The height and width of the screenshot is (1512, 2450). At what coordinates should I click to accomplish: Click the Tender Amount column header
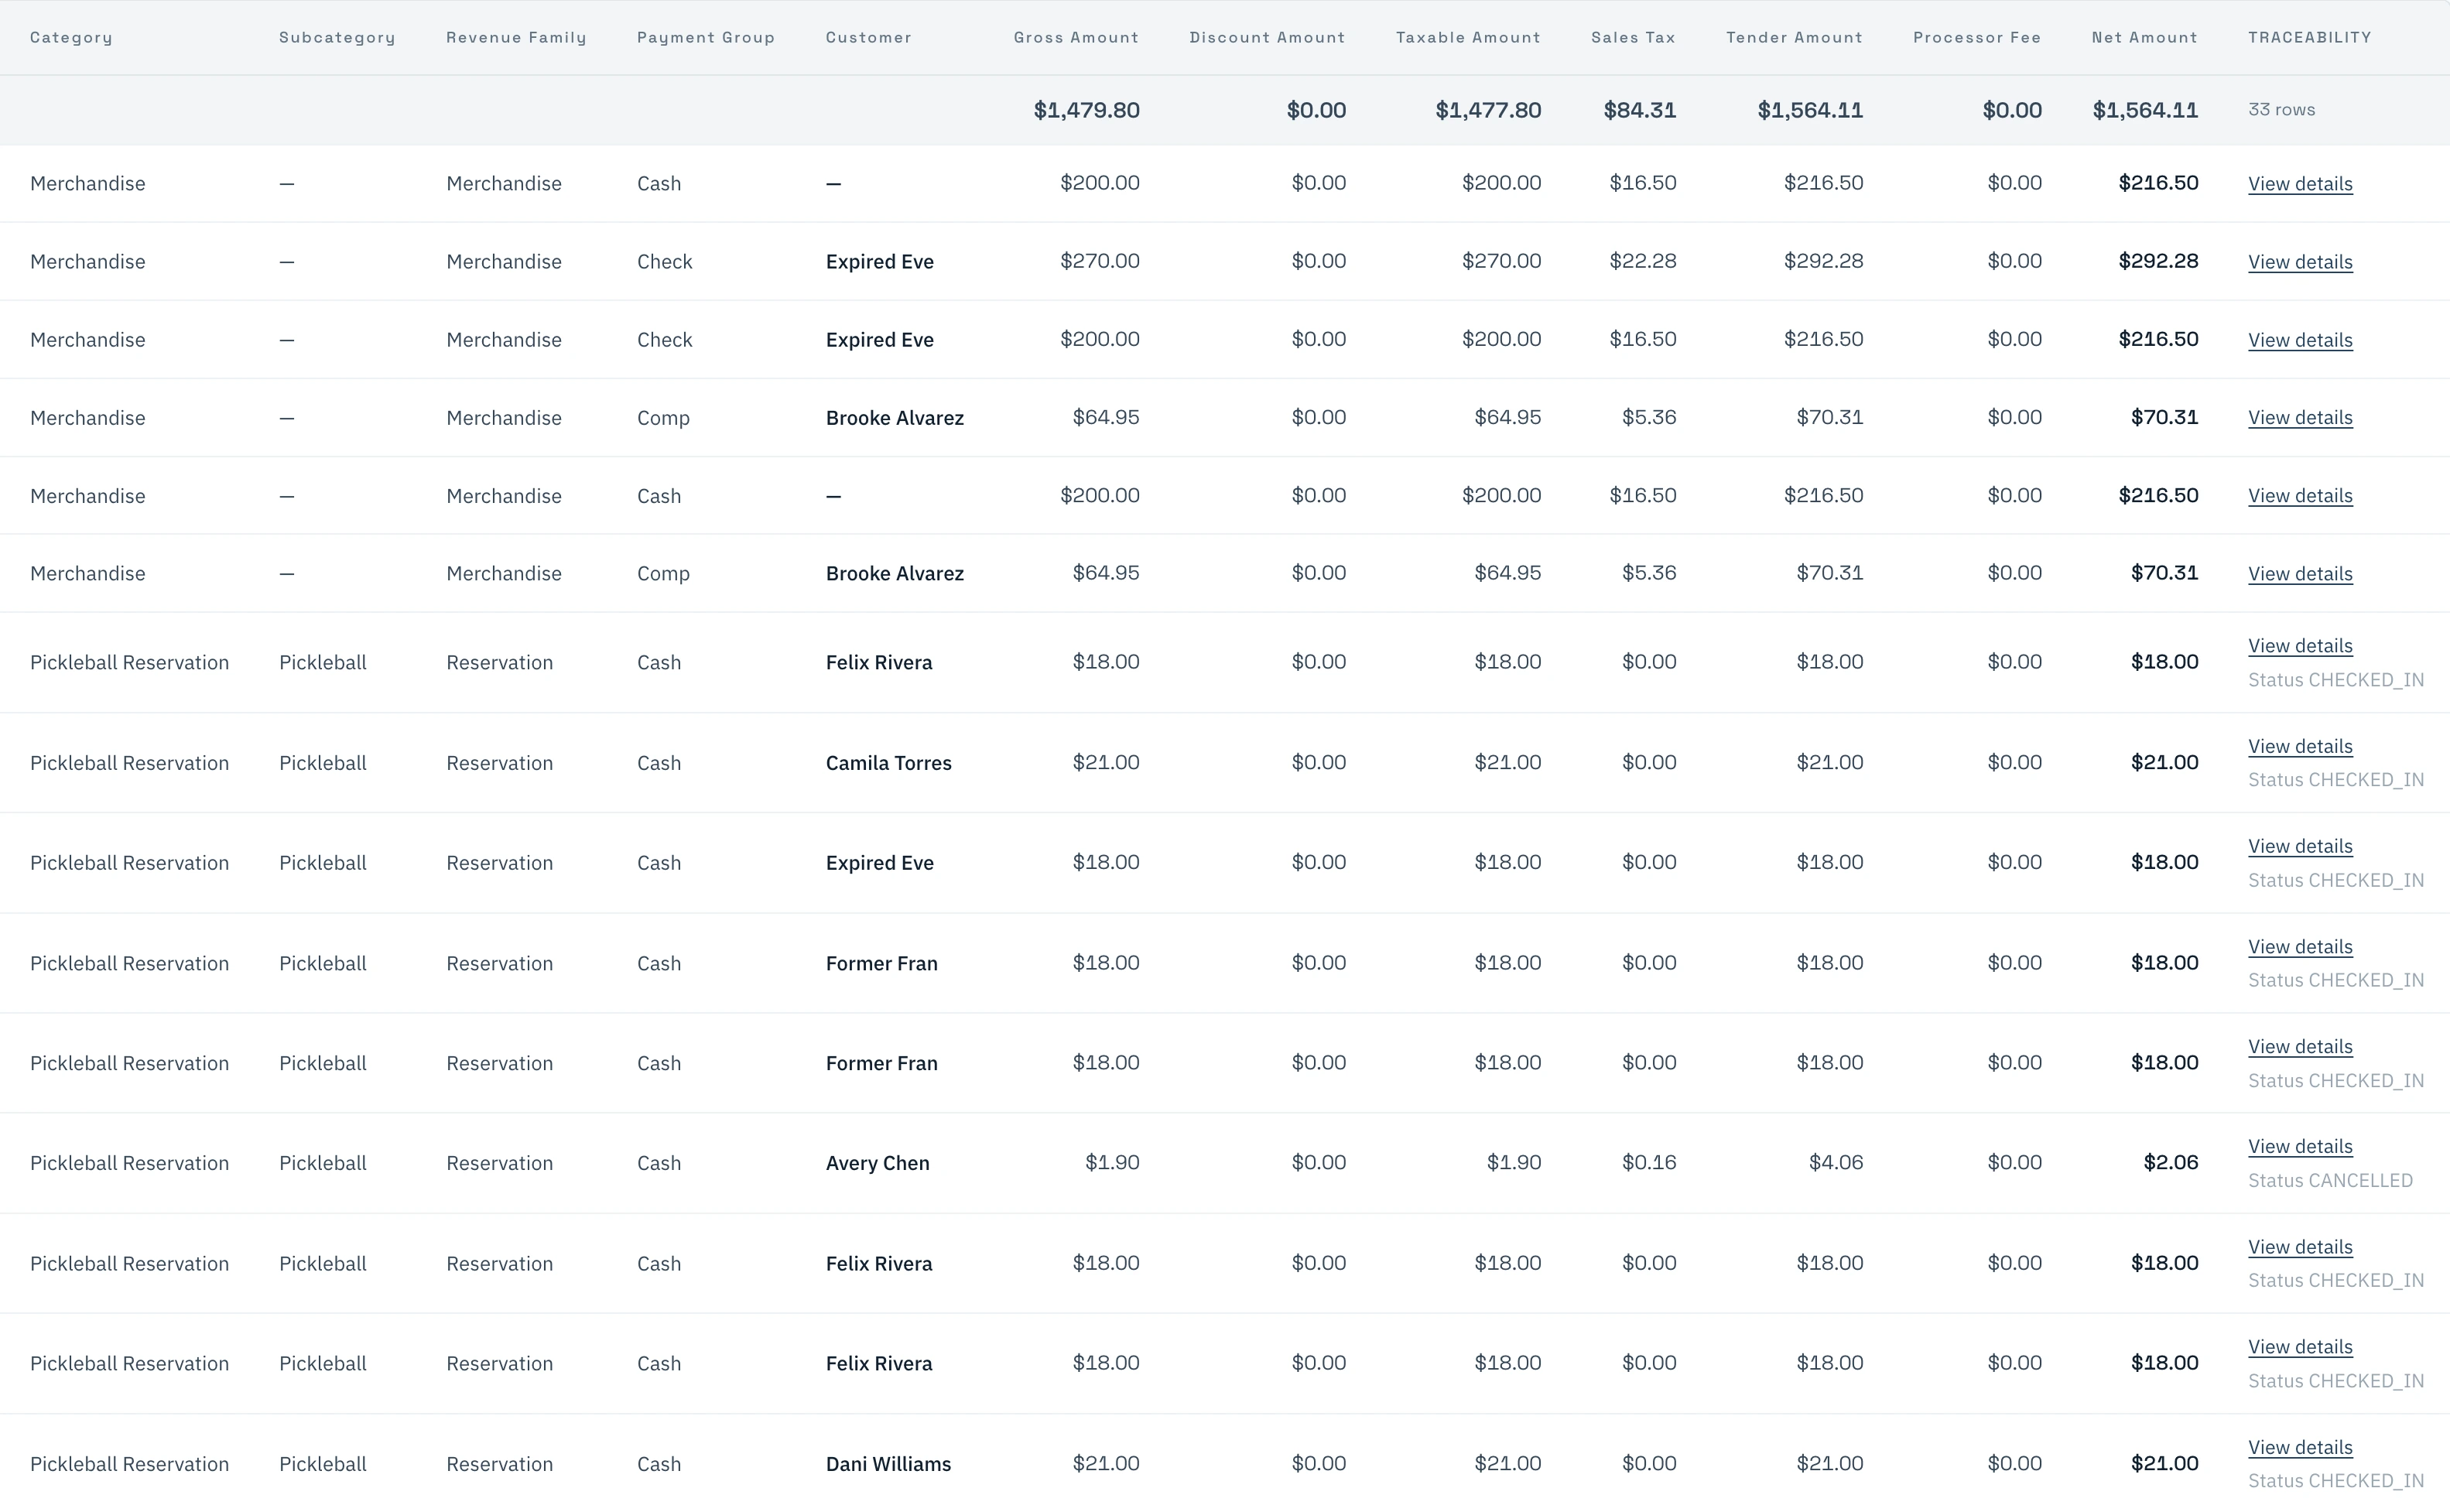pos(1794,37)
